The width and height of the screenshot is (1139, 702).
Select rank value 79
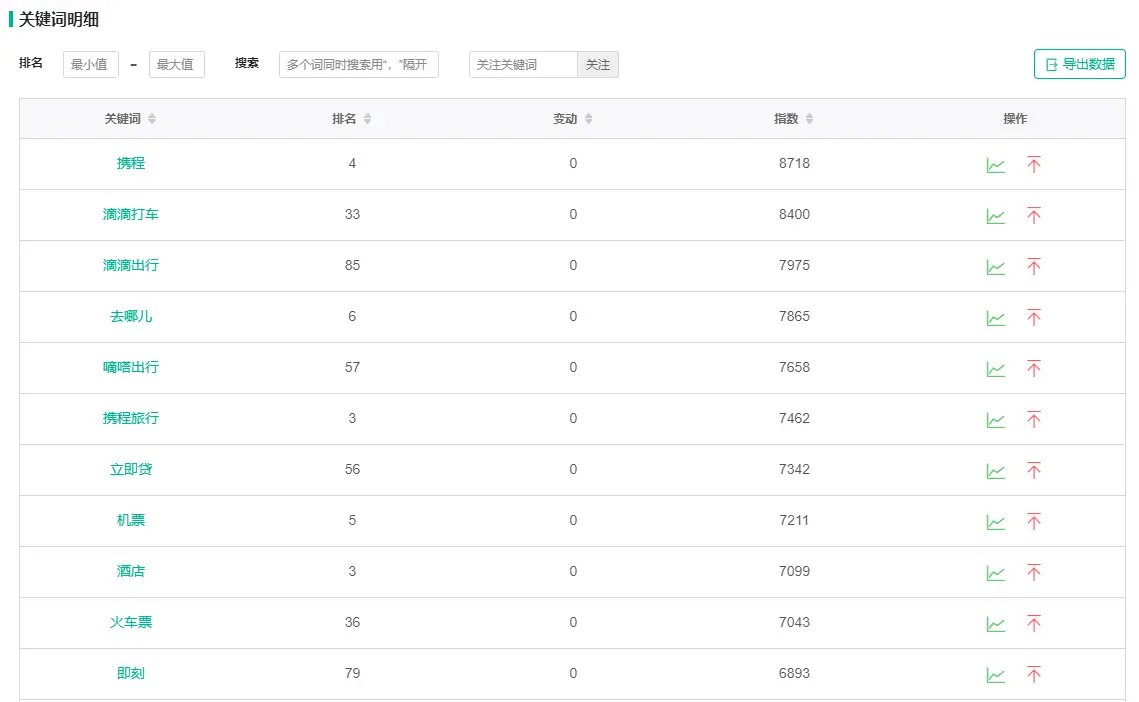pos(352,673)
